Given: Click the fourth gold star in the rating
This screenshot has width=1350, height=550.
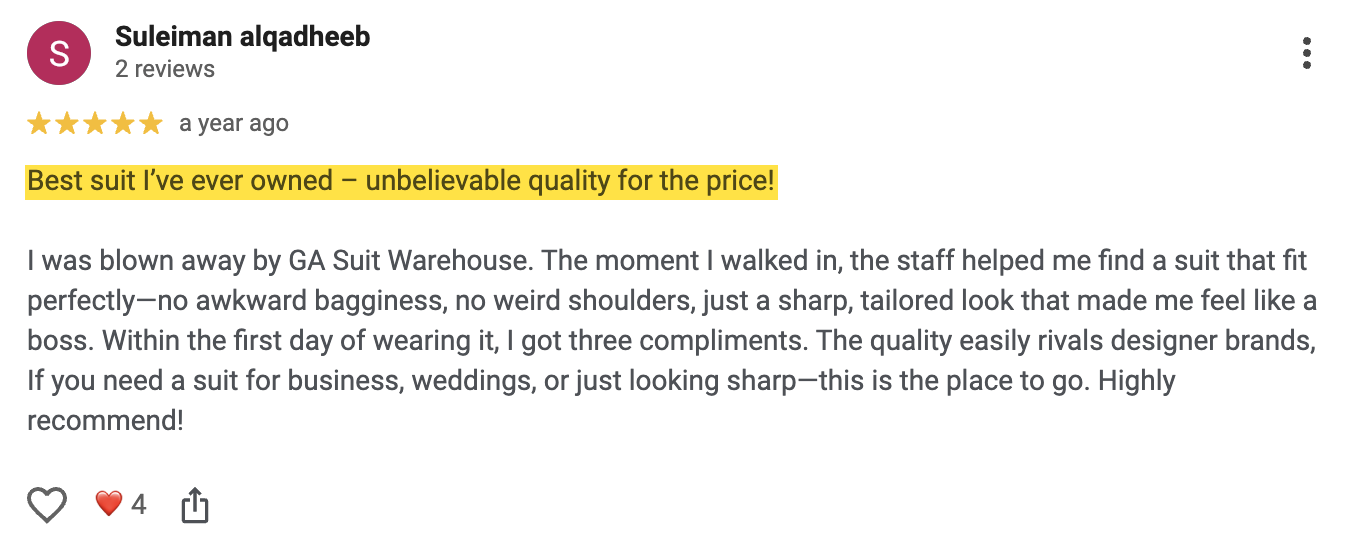Looking at the screenshot, I should [123, 124].
